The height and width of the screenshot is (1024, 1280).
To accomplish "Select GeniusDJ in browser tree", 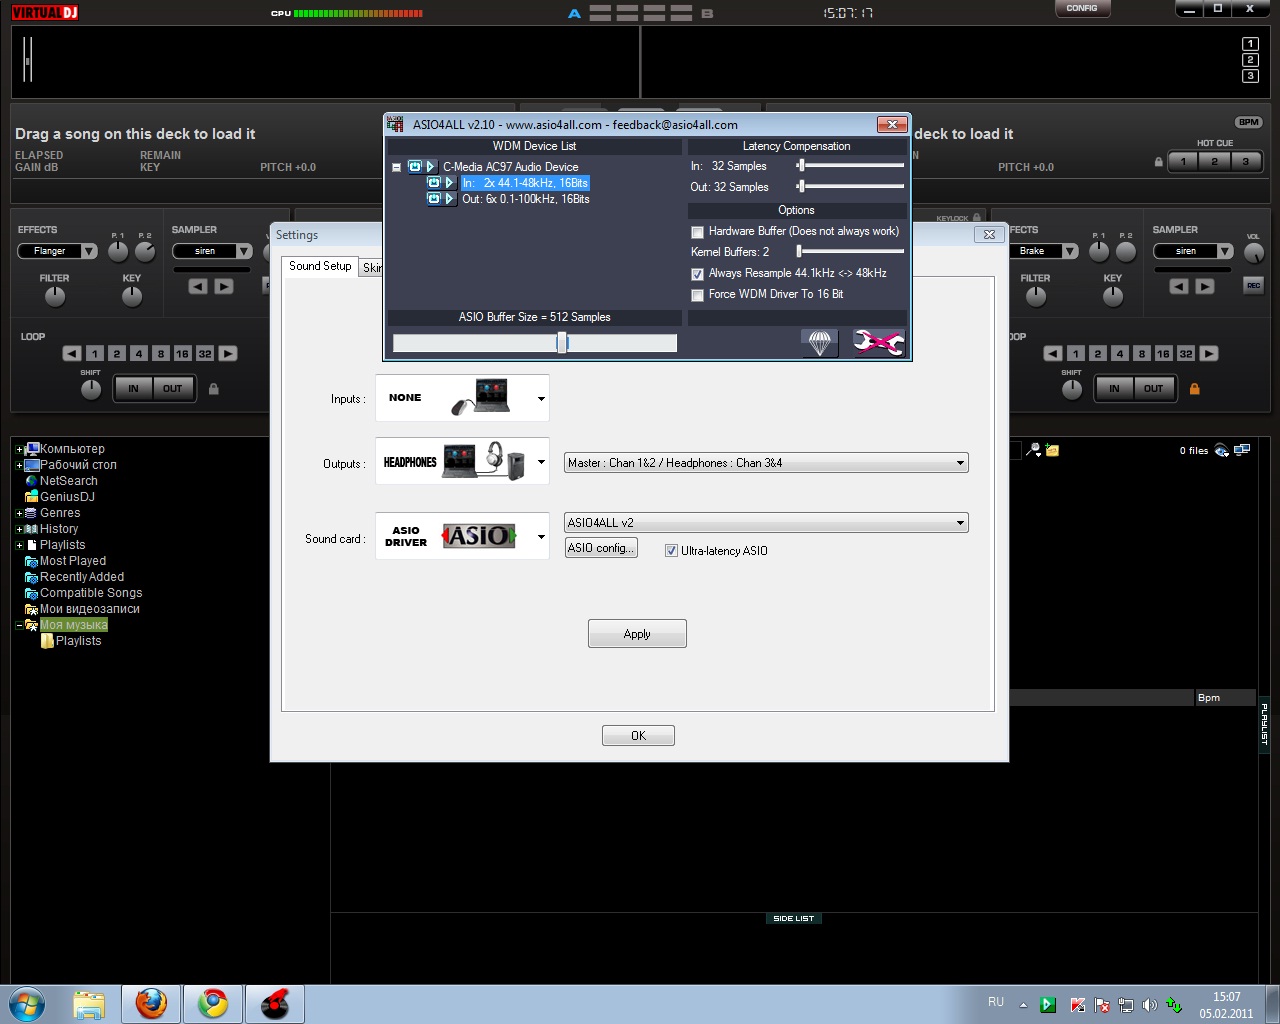I will [67, 497].
